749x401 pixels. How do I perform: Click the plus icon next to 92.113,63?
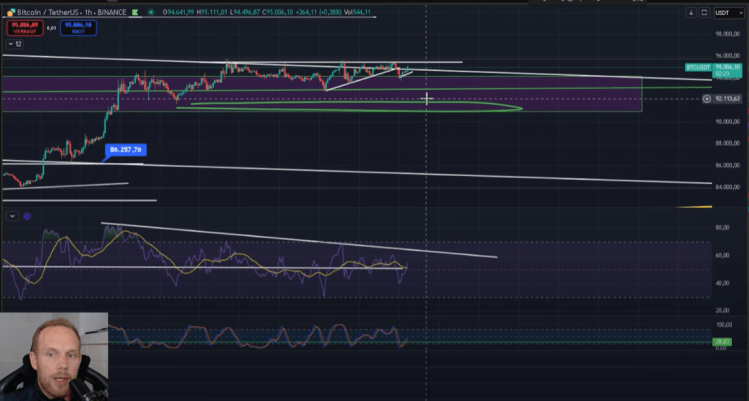[x=708, y=98]
